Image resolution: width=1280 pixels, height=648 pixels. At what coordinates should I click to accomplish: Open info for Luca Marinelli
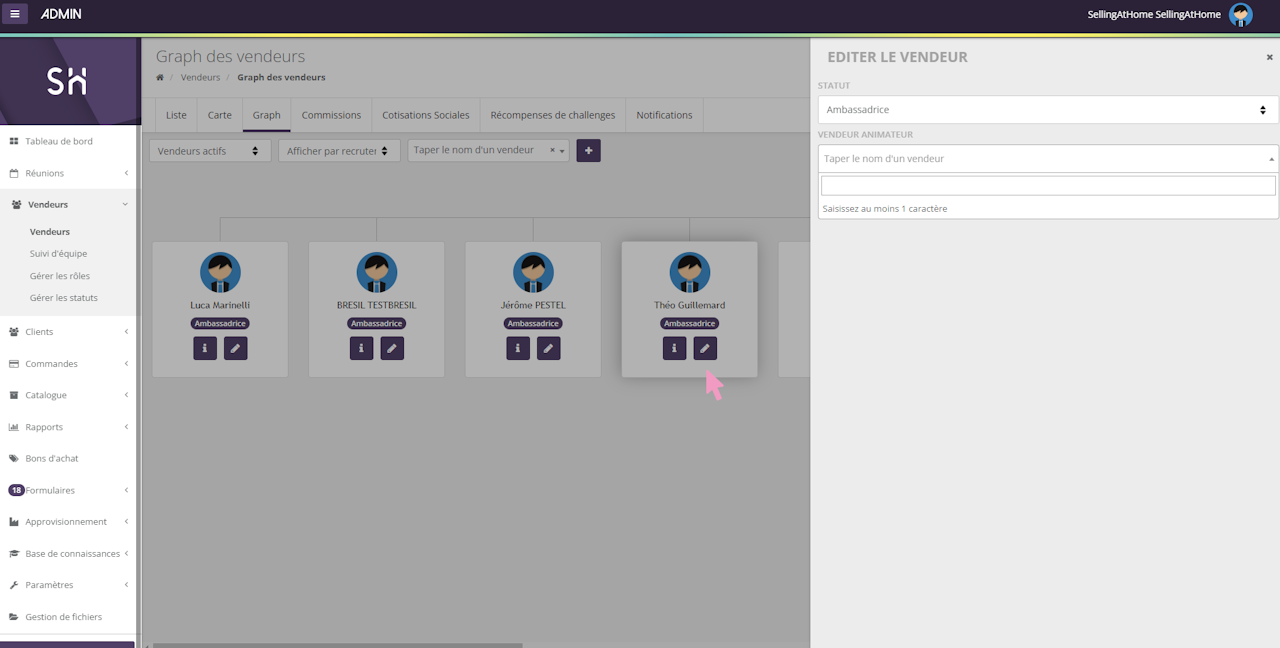205,348
